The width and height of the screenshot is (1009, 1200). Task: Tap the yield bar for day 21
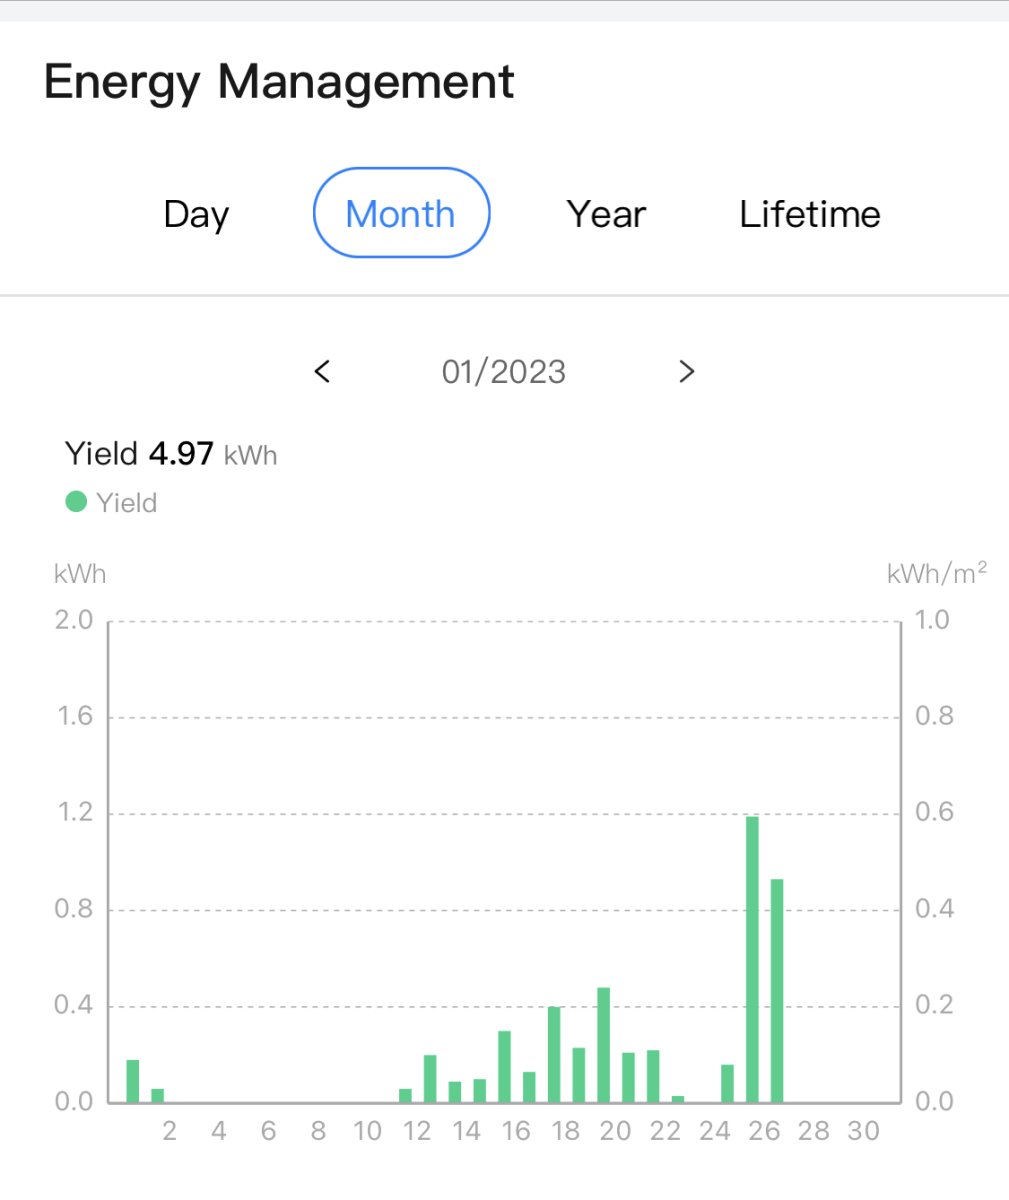point(653,1076)
